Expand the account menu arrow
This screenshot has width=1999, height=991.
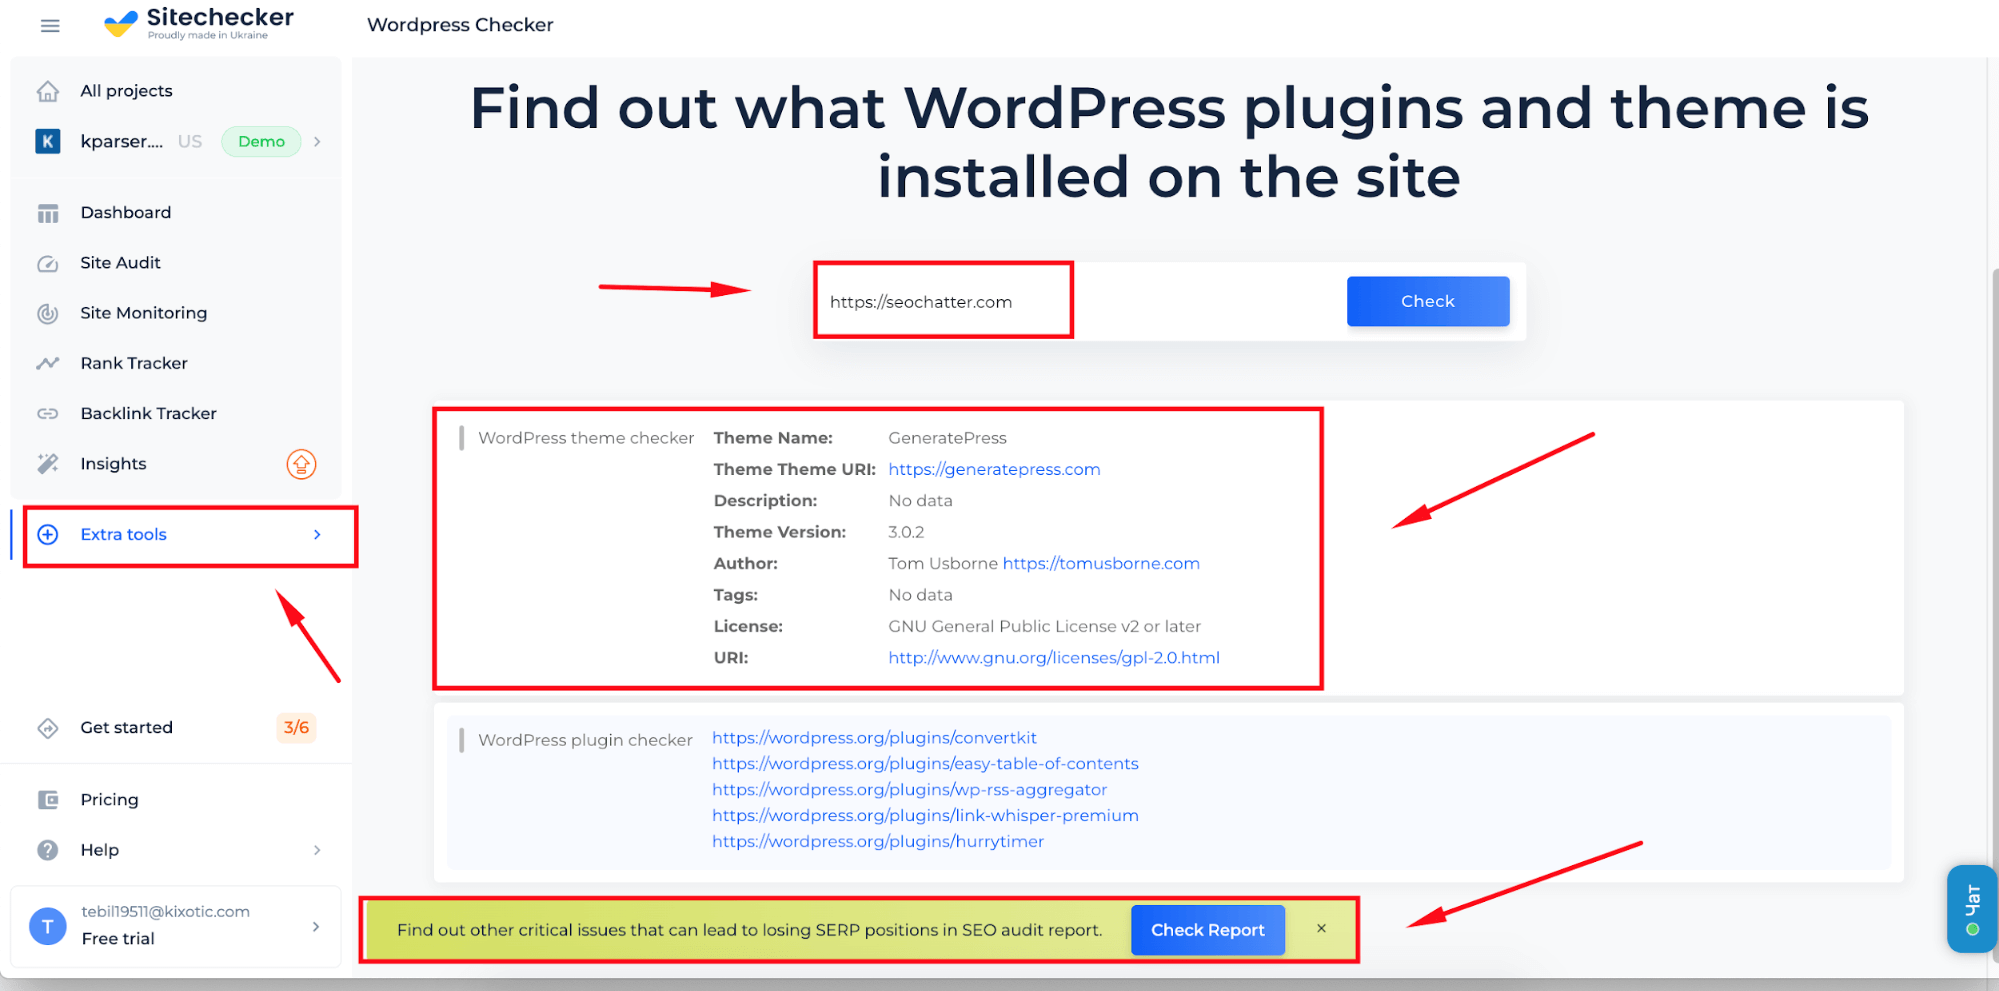316,926
